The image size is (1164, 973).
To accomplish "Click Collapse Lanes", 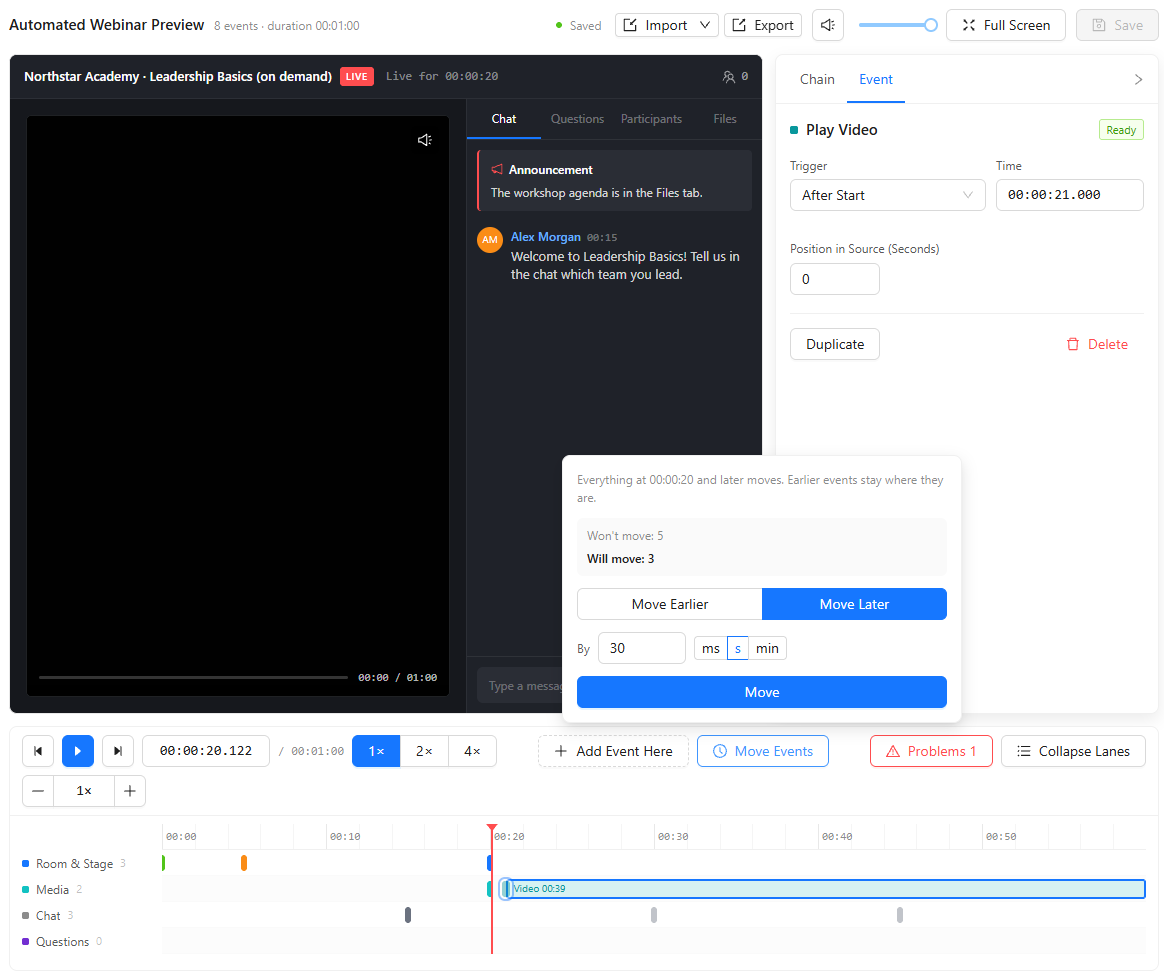I will [1073, 751].
